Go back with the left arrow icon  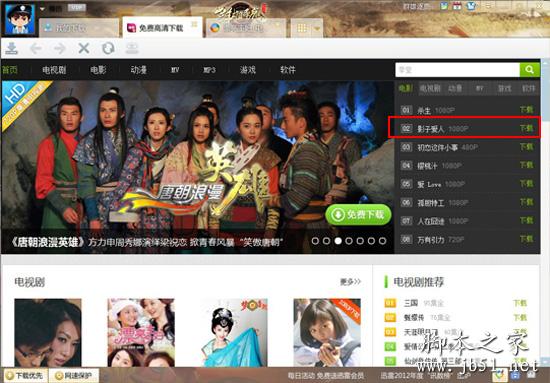(36, 48)
